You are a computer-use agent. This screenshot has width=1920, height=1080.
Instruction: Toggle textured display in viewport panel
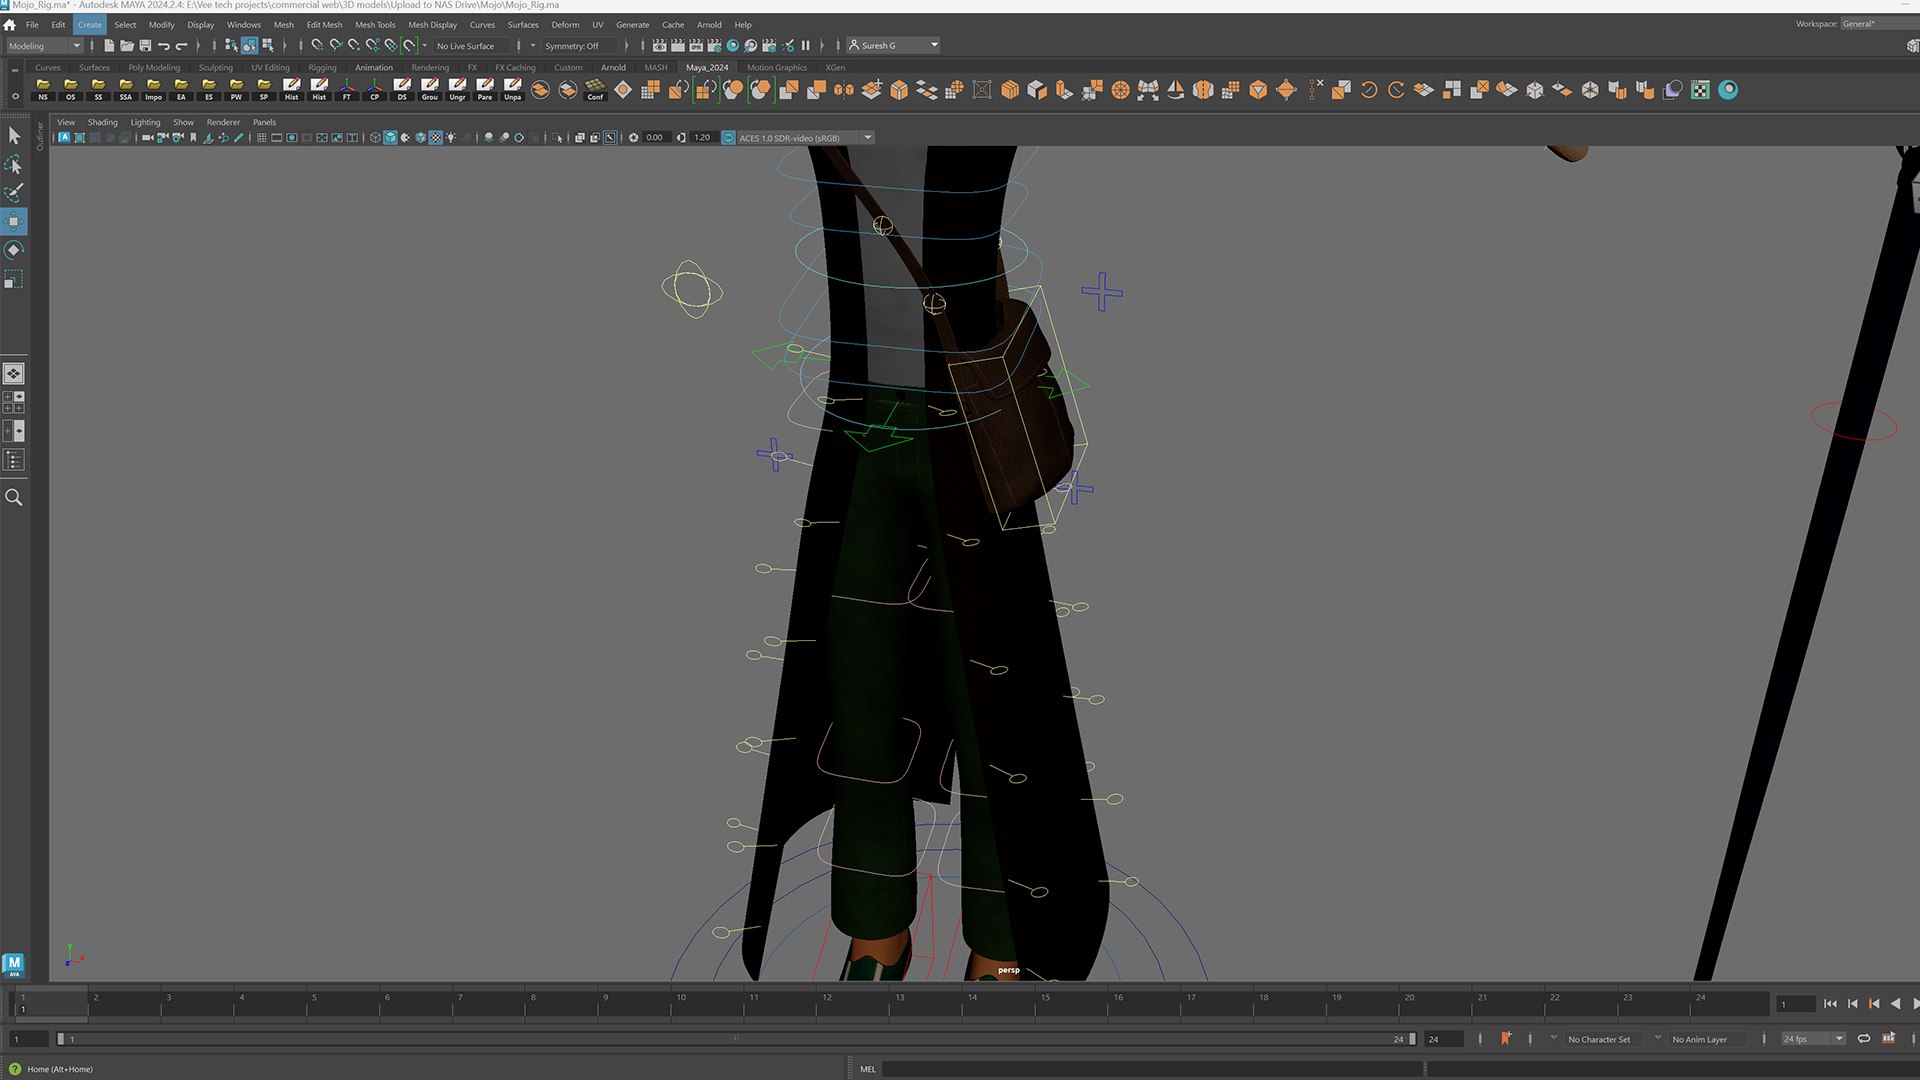pyautogui.click(x=436, y=138)
